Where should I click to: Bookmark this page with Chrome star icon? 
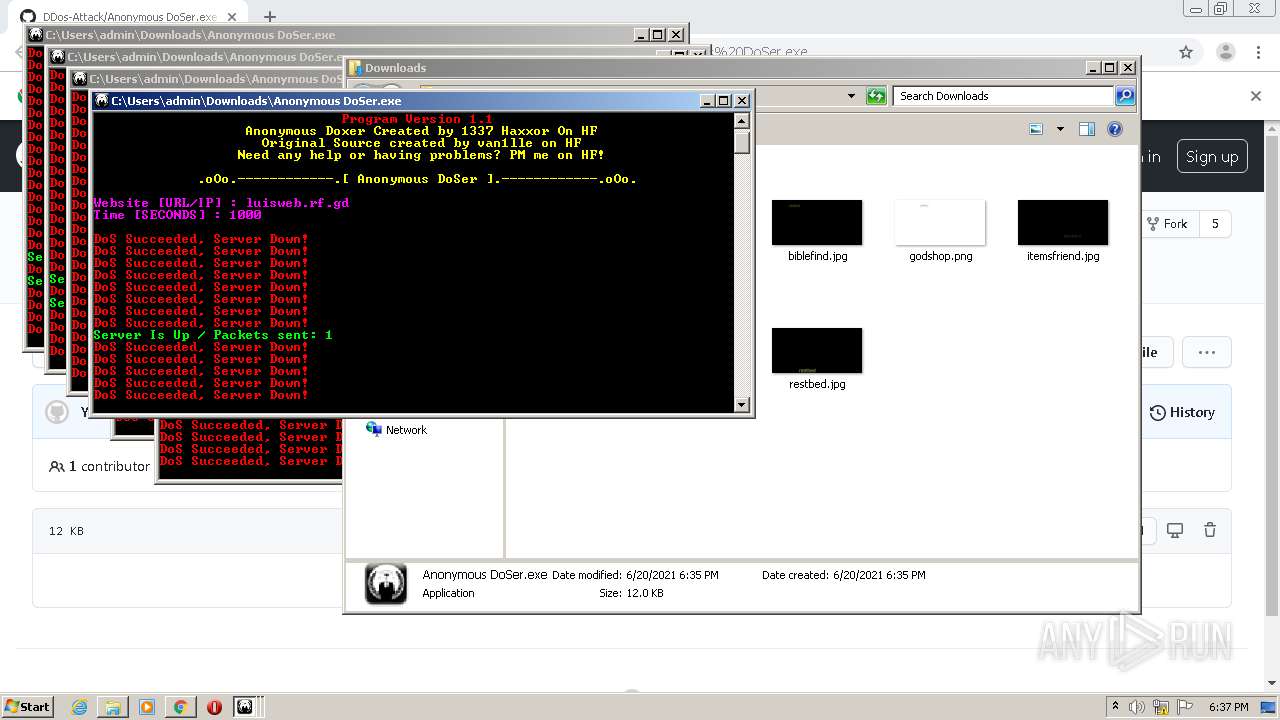click(1186, 52)
